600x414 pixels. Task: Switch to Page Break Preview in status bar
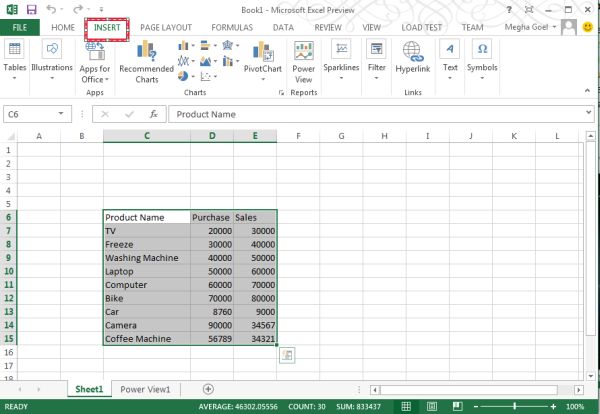click(x=457, y=406)
